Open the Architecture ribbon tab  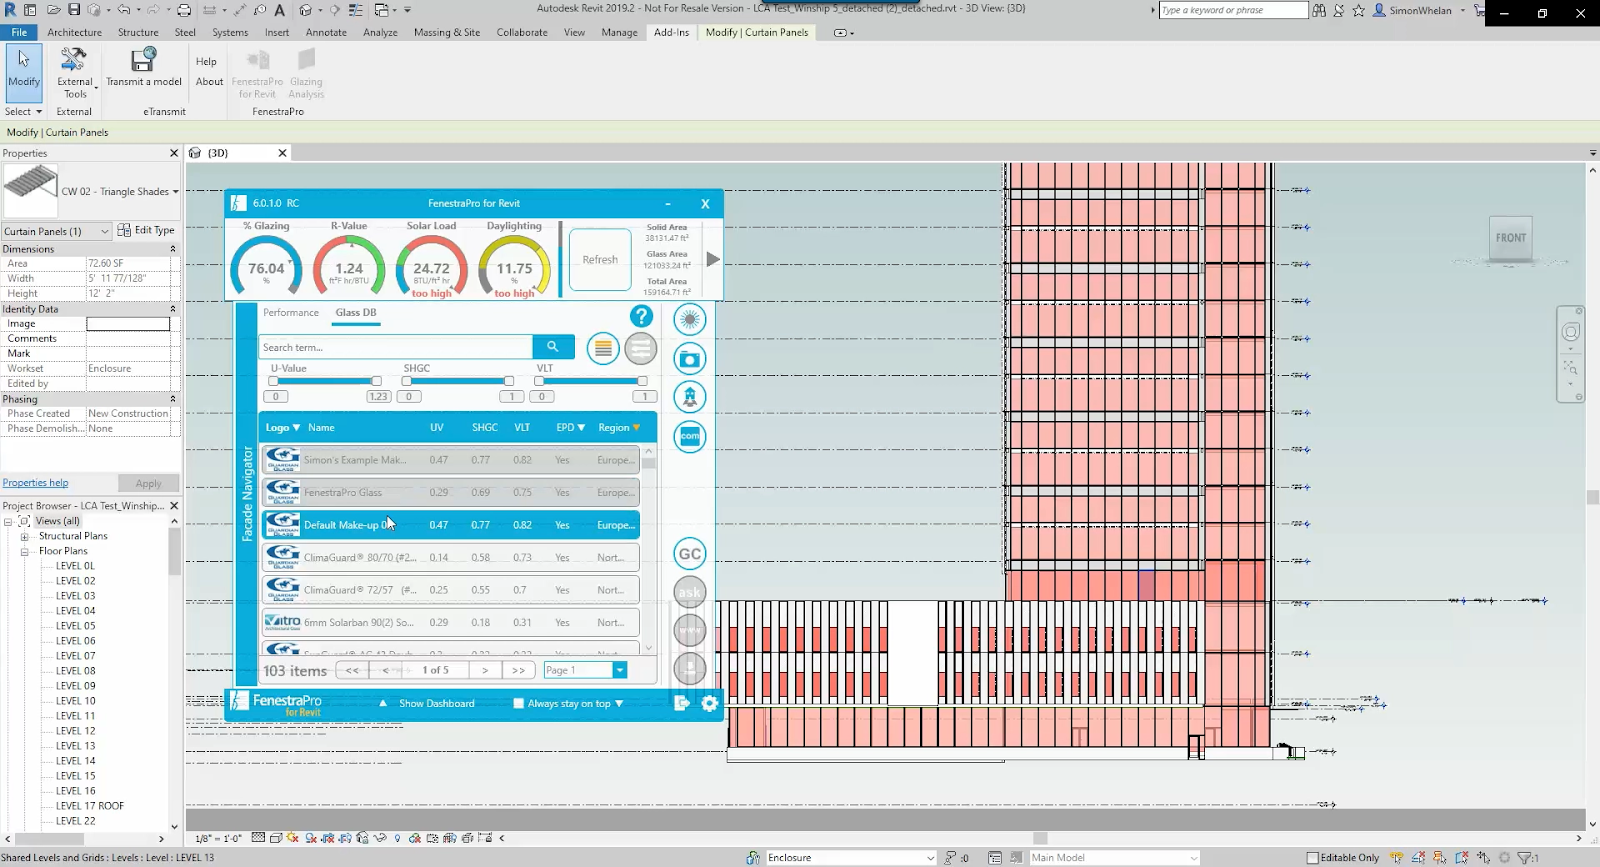pos(75,32)
